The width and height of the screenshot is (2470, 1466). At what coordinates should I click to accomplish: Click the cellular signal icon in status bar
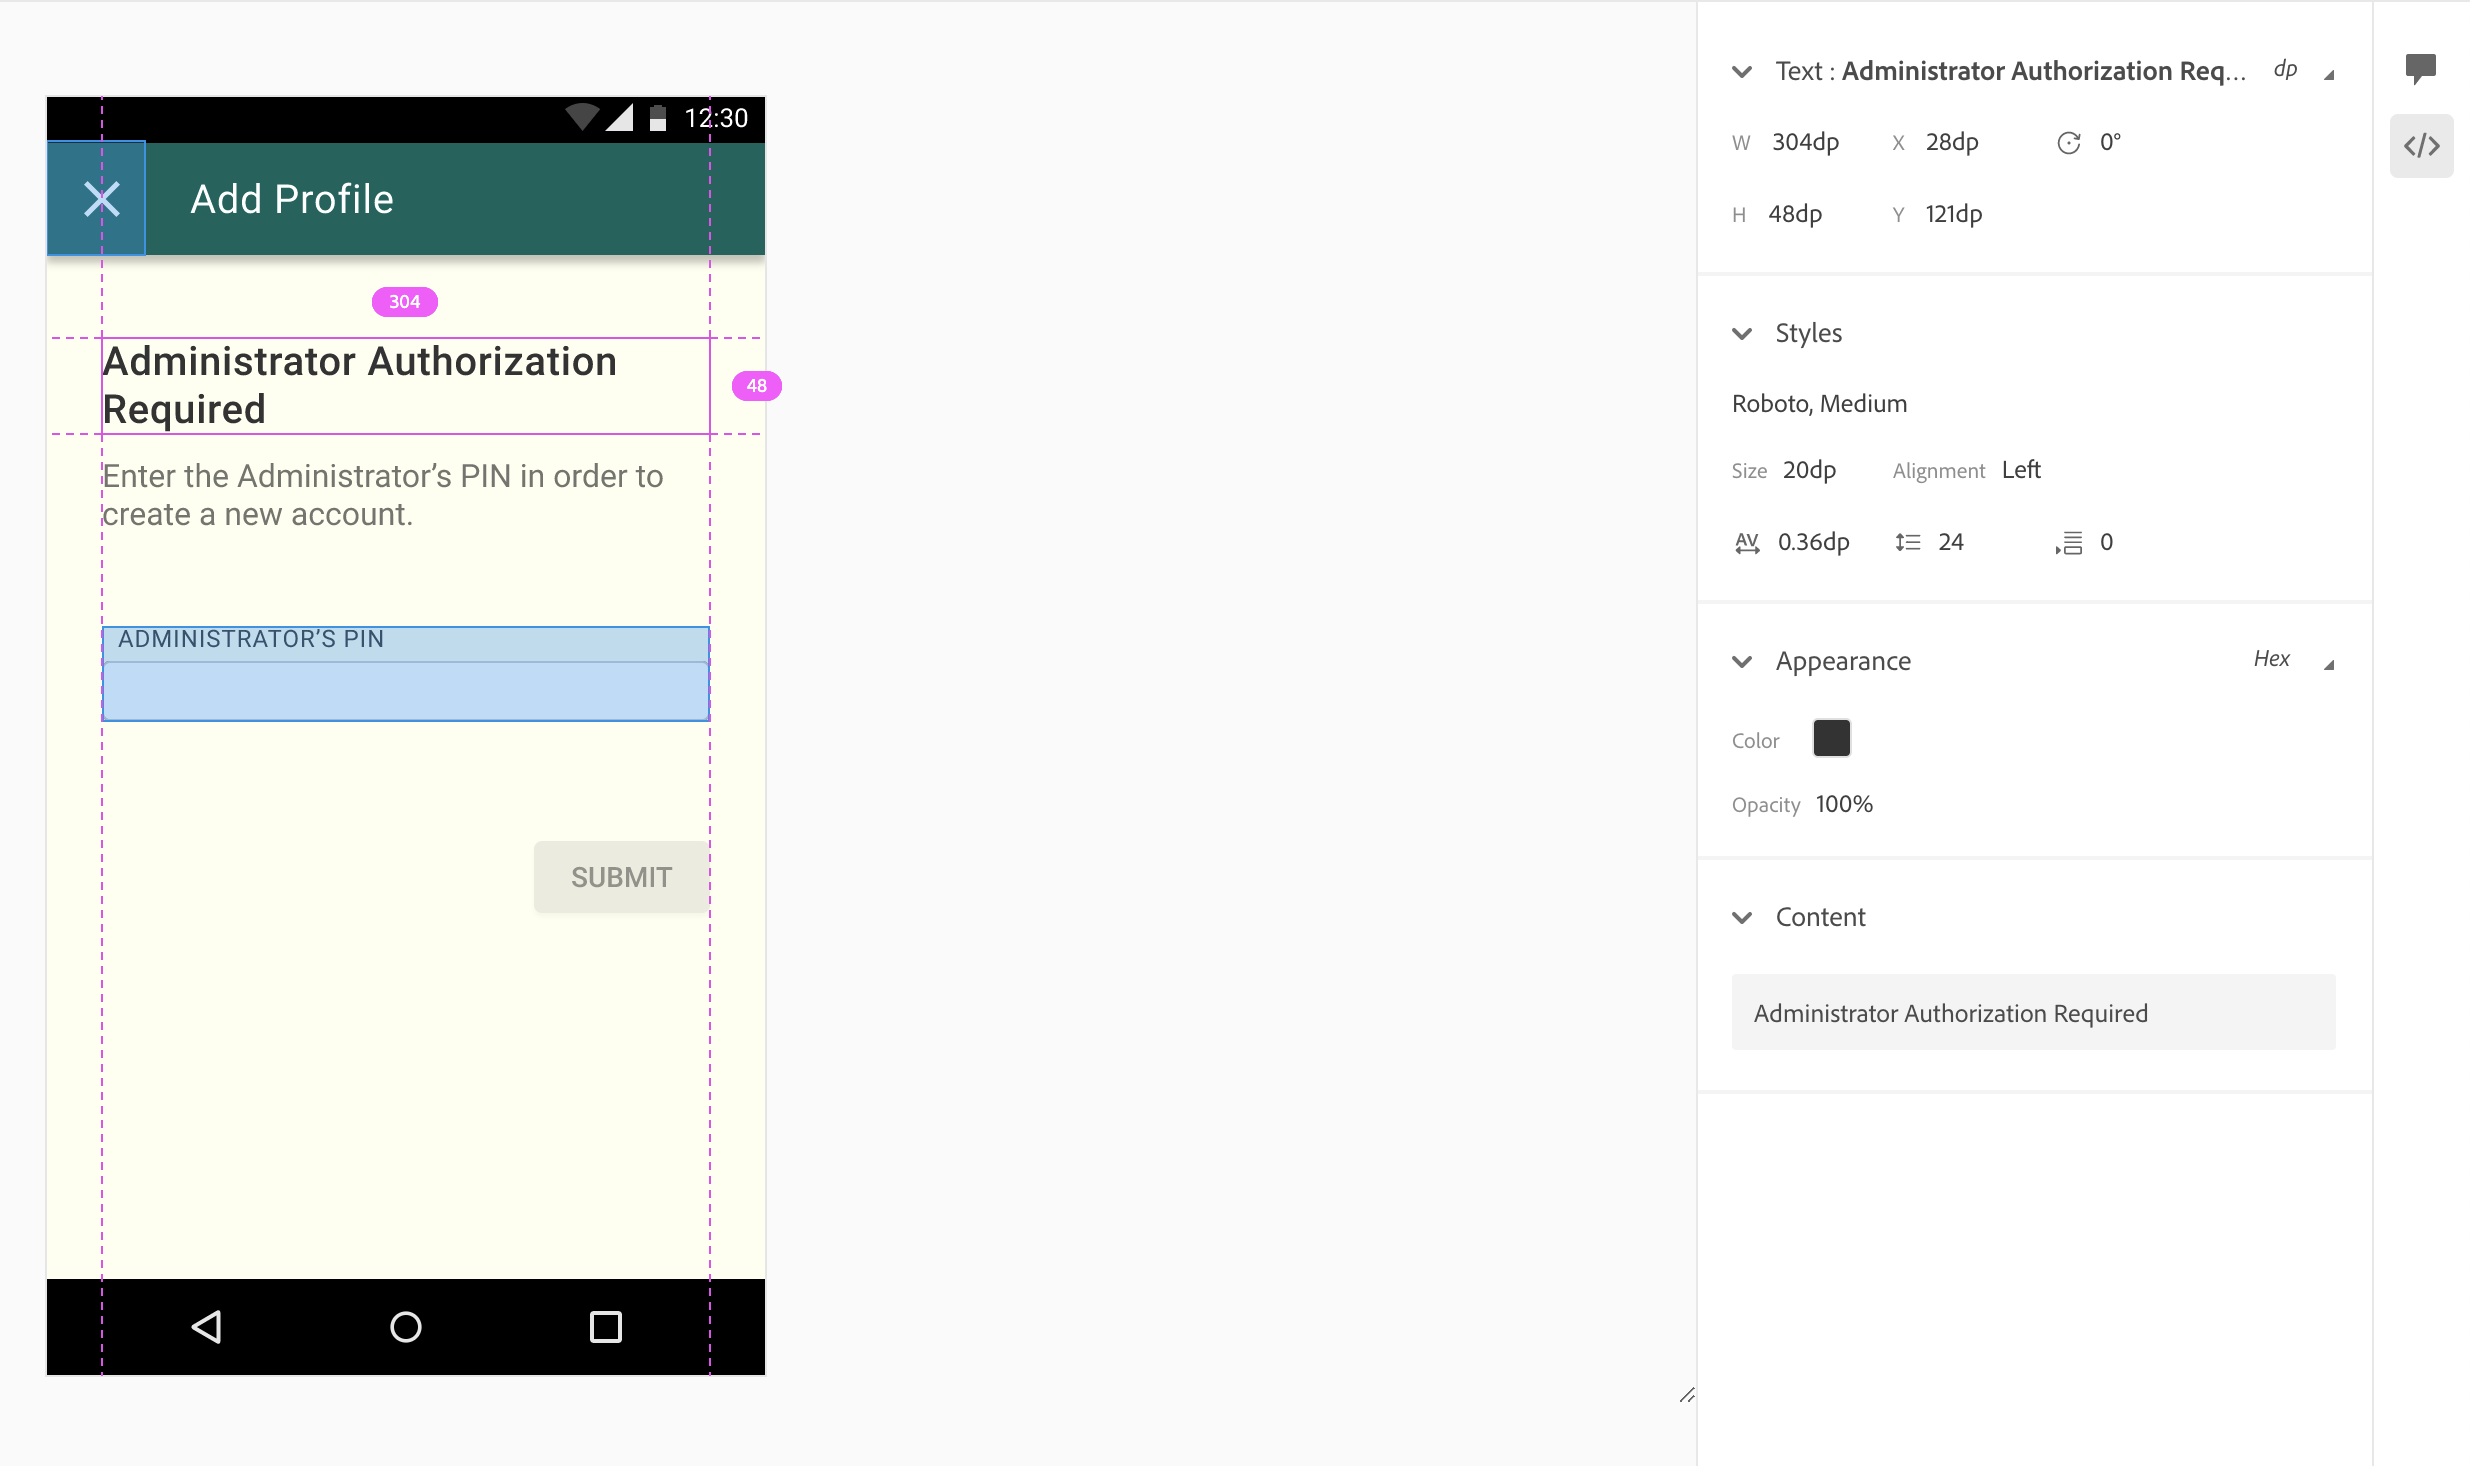tap(620, 117)
